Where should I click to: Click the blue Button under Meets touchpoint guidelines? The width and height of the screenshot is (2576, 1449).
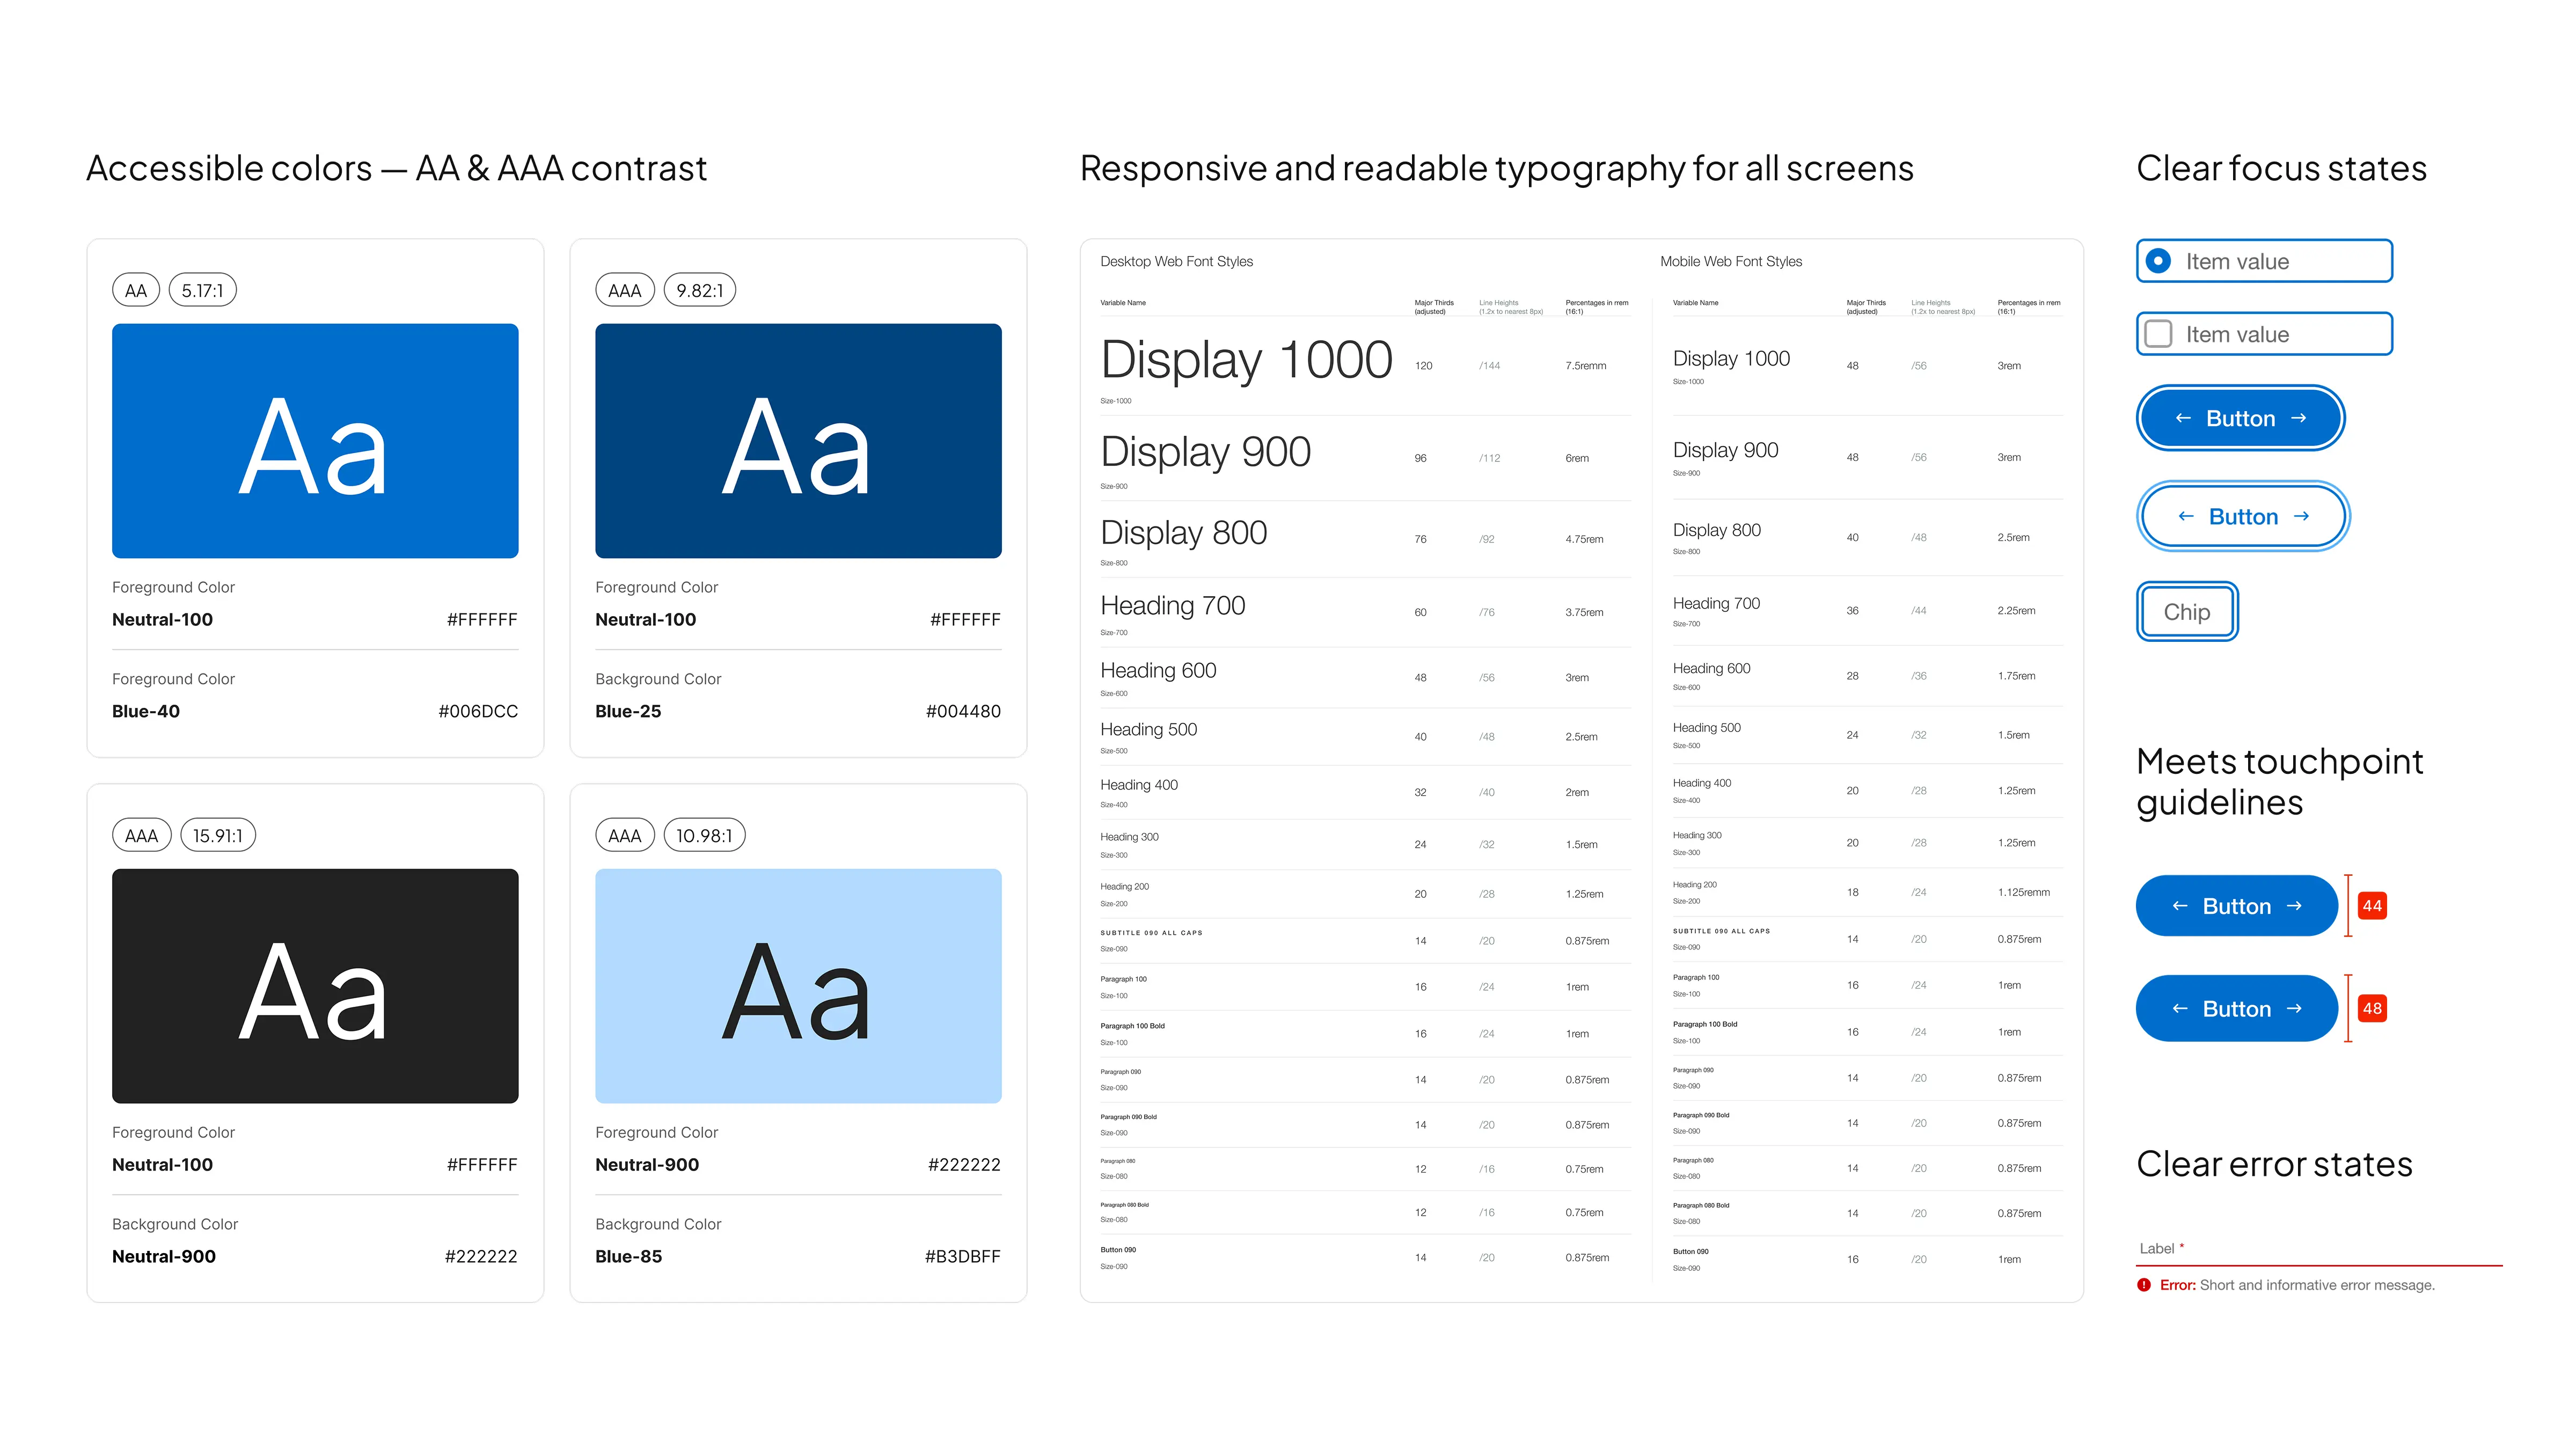point(2237,905)
